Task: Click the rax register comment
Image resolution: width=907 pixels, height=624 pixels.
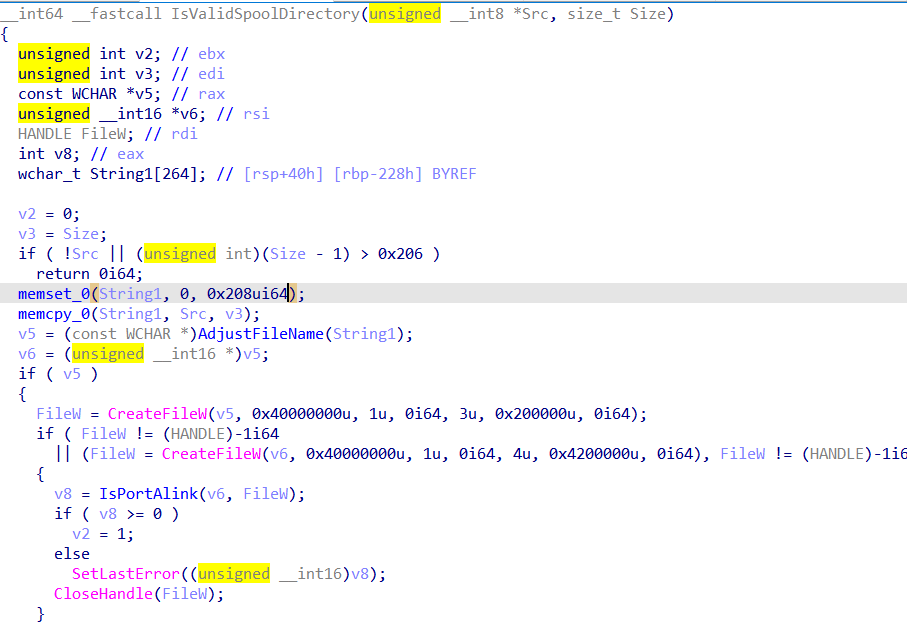Action: tap(211, 94)
